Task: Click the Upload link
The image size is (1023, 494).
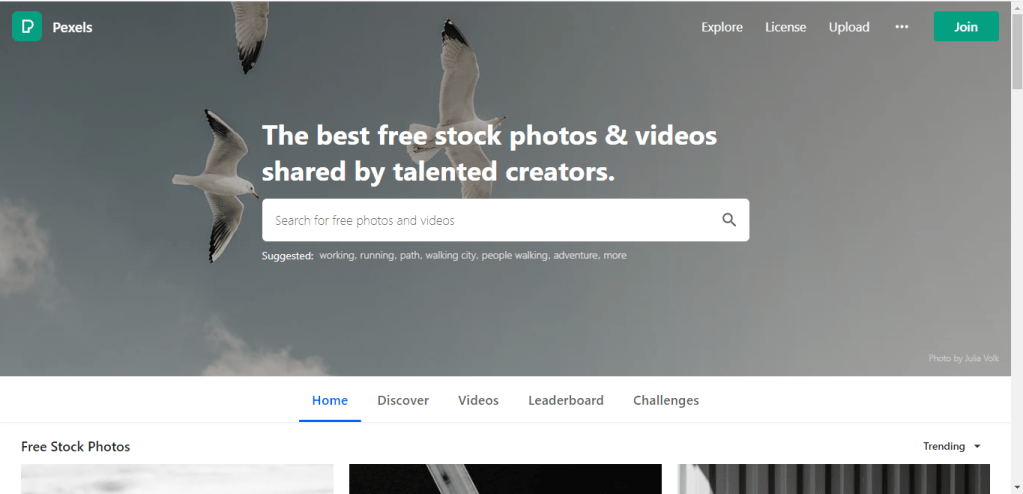Action: 849,27
